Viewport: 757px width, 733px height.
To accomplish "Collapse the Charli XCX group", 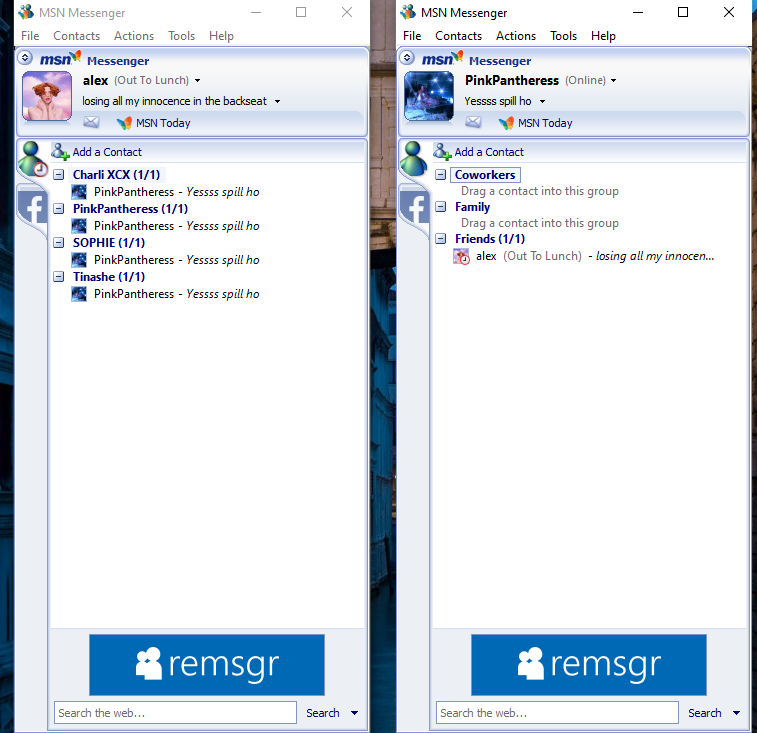I will 59,175.
